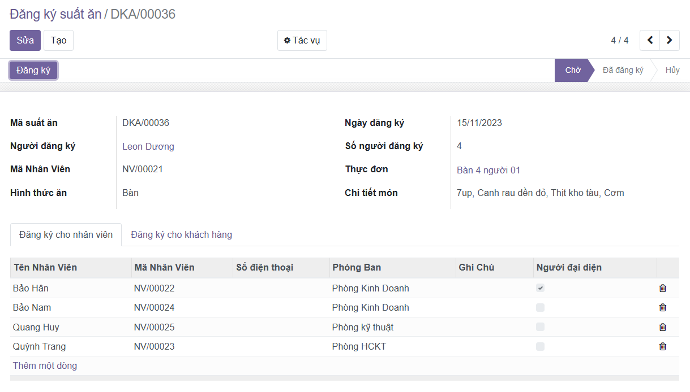Open the Leon Dương registrant link
Viewport: 690px width, 392px height.
pyautogui.click(x=148, y=147)
